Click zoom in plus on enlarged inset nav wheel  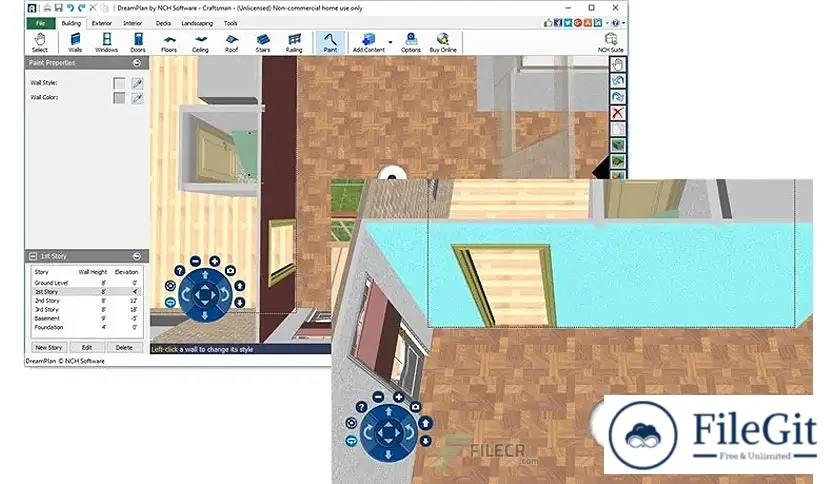398,397
